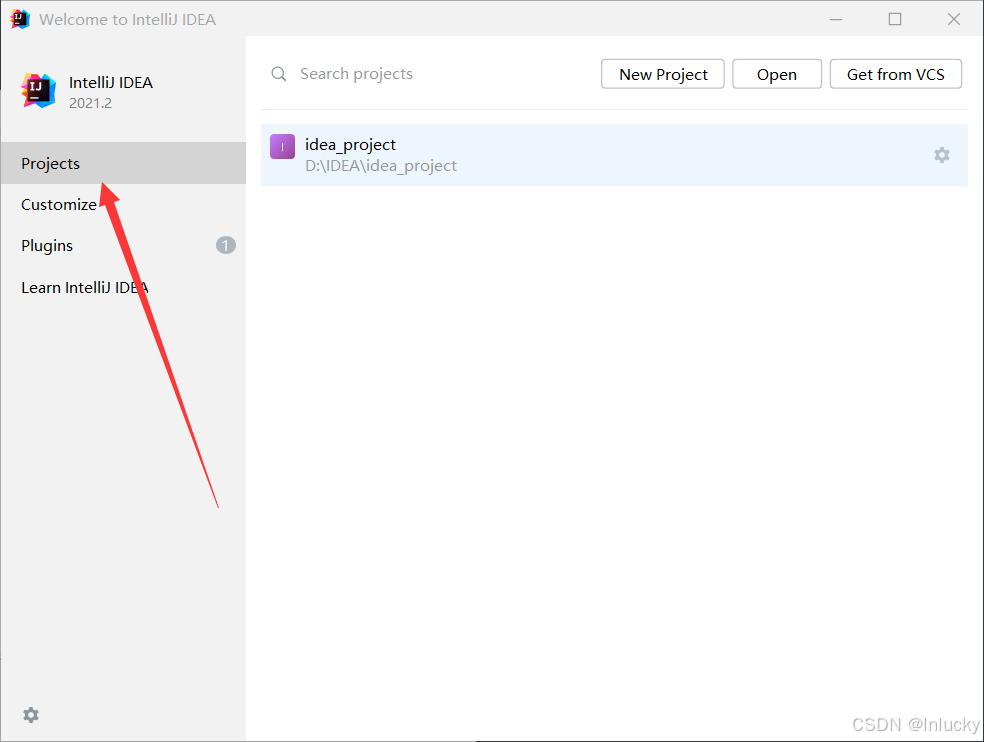Viewport: 984px width, 742px height.
Task: Switch to the Customize tab
Action: point(124,205)
